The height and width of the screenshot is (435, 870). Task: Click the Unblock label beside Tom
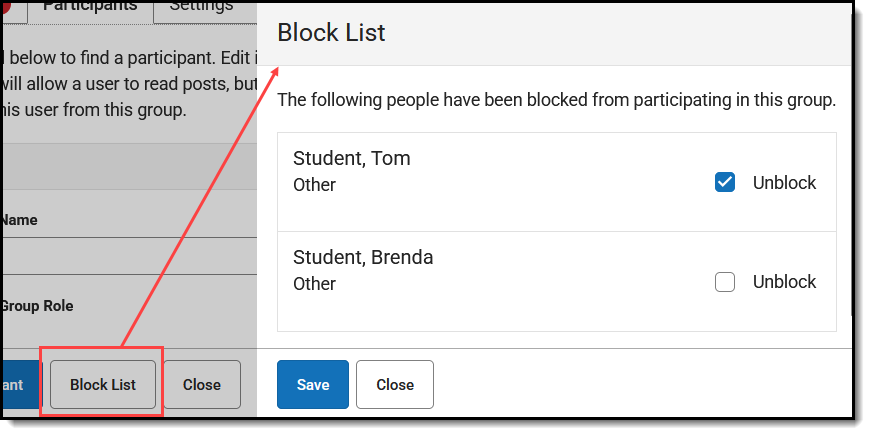[784, 183]
